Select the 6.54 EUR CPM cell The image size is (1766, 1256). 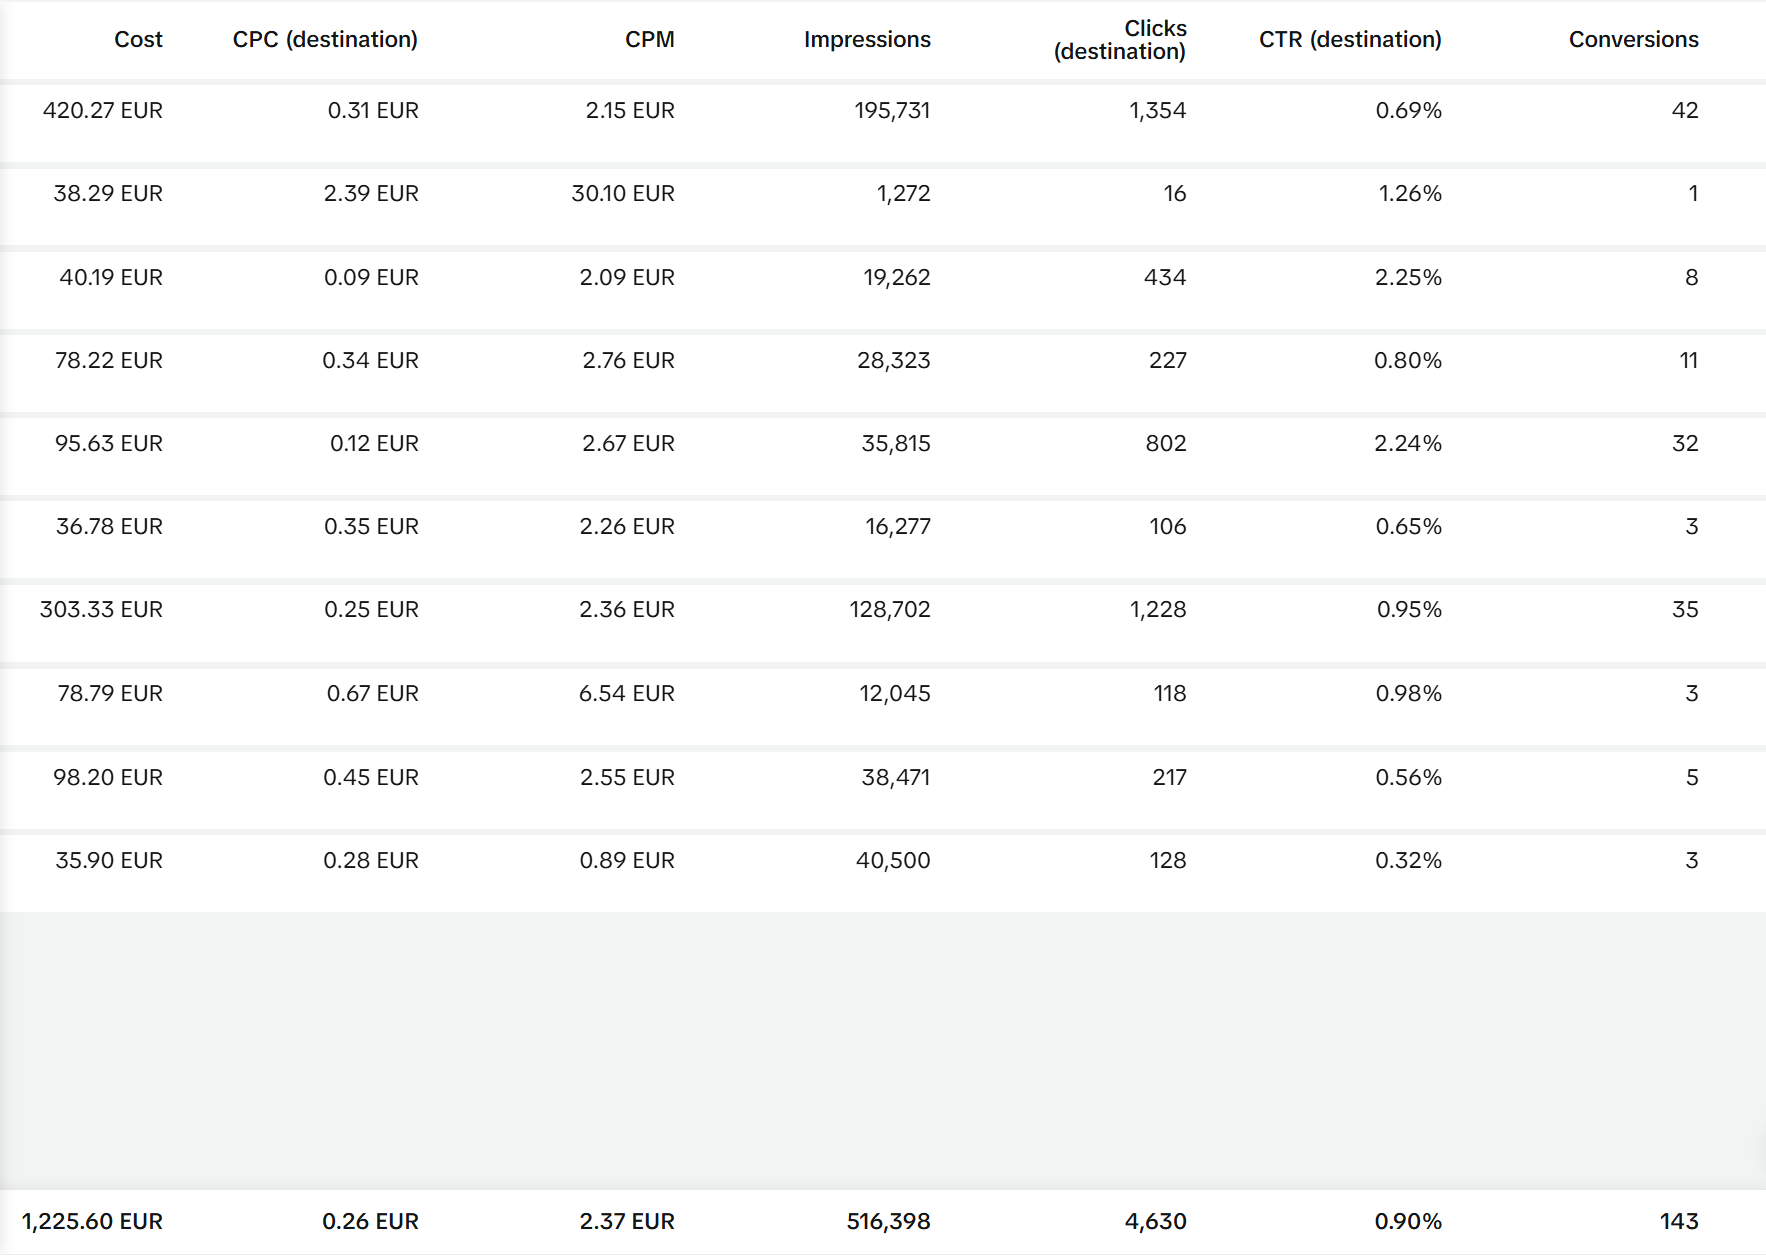[x=627, y=694]
